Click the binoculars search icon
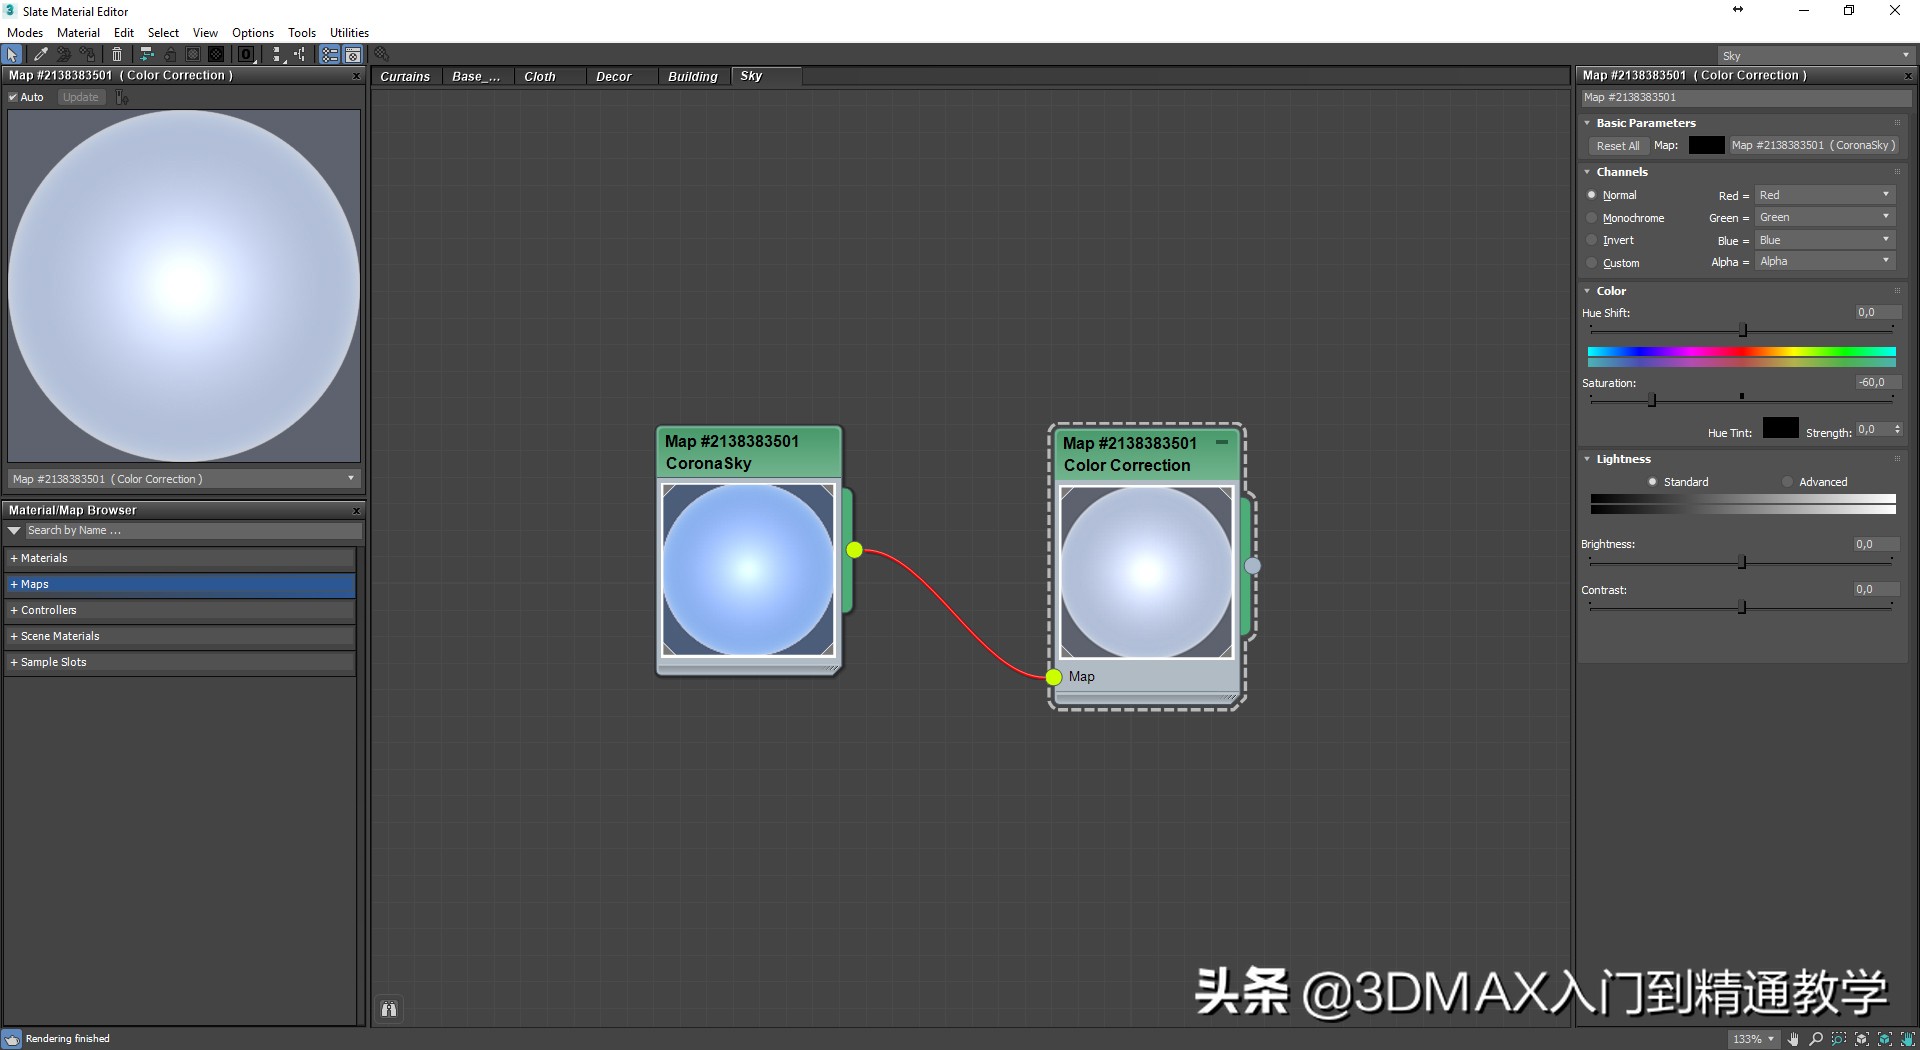The image size is (1920, 1050). 389,1009
